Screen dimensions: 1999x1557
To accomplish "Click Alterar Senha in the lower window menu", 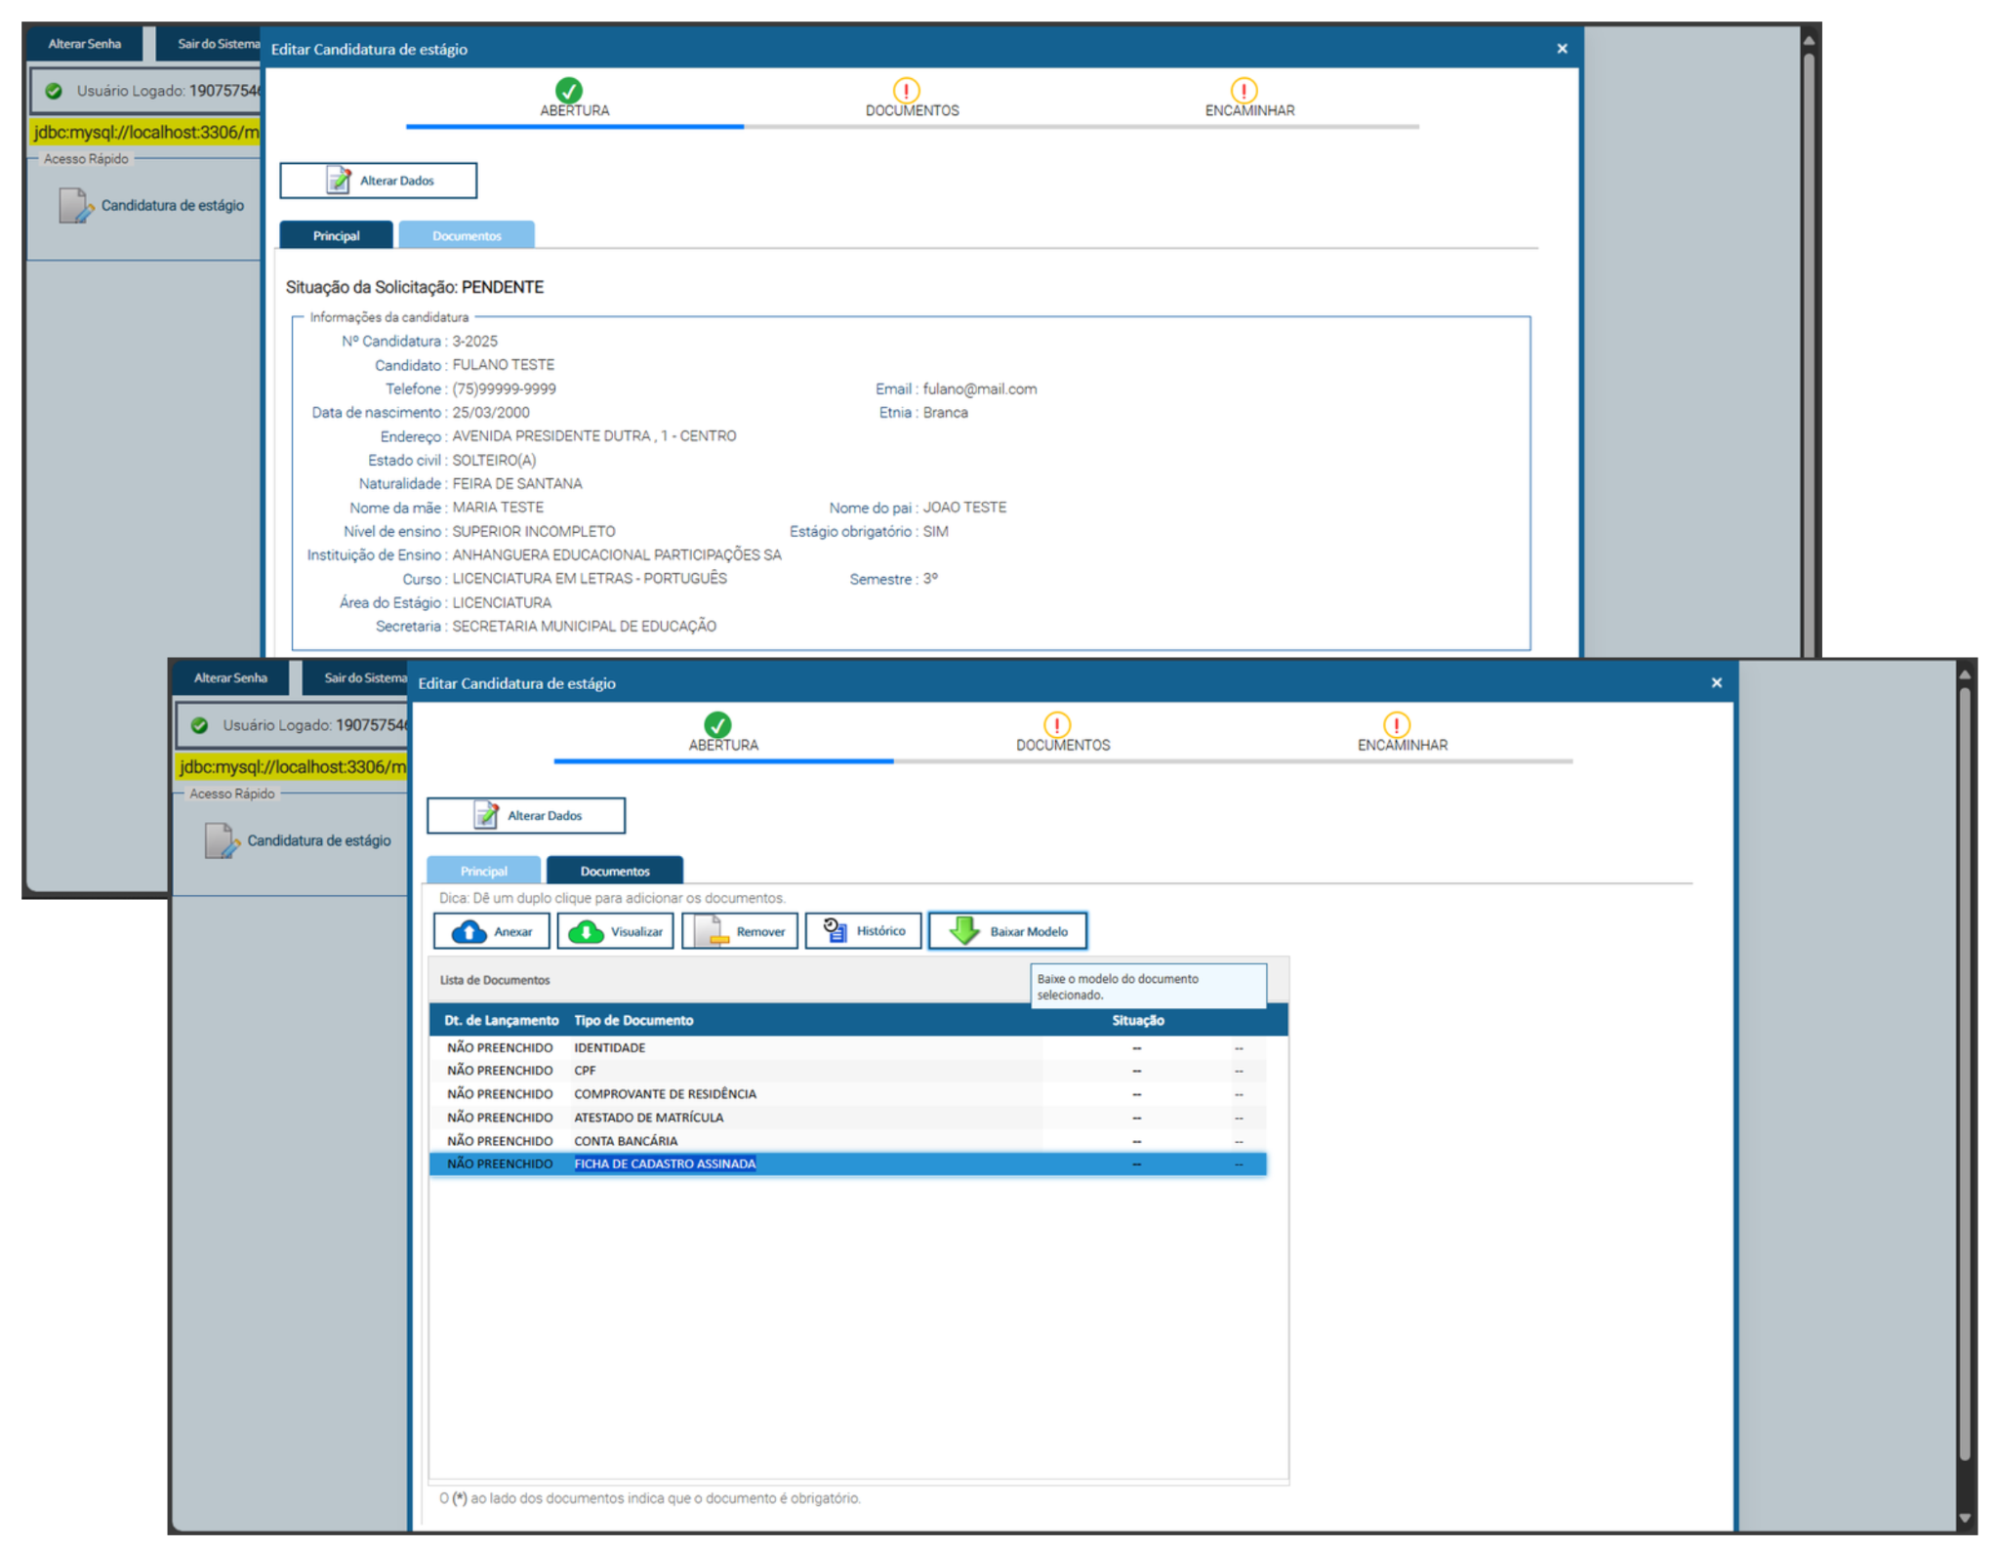I will tap(230, 678).
